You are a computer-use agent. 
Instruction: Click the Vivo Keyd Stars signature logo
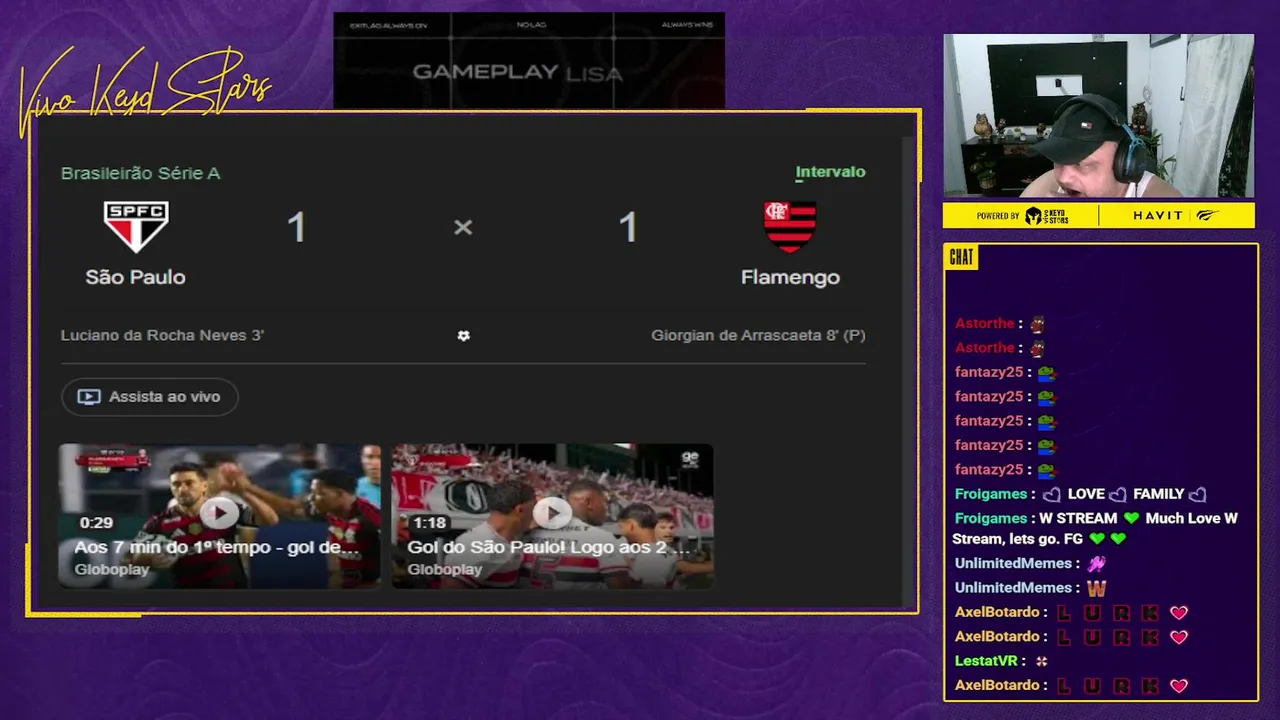145,92
